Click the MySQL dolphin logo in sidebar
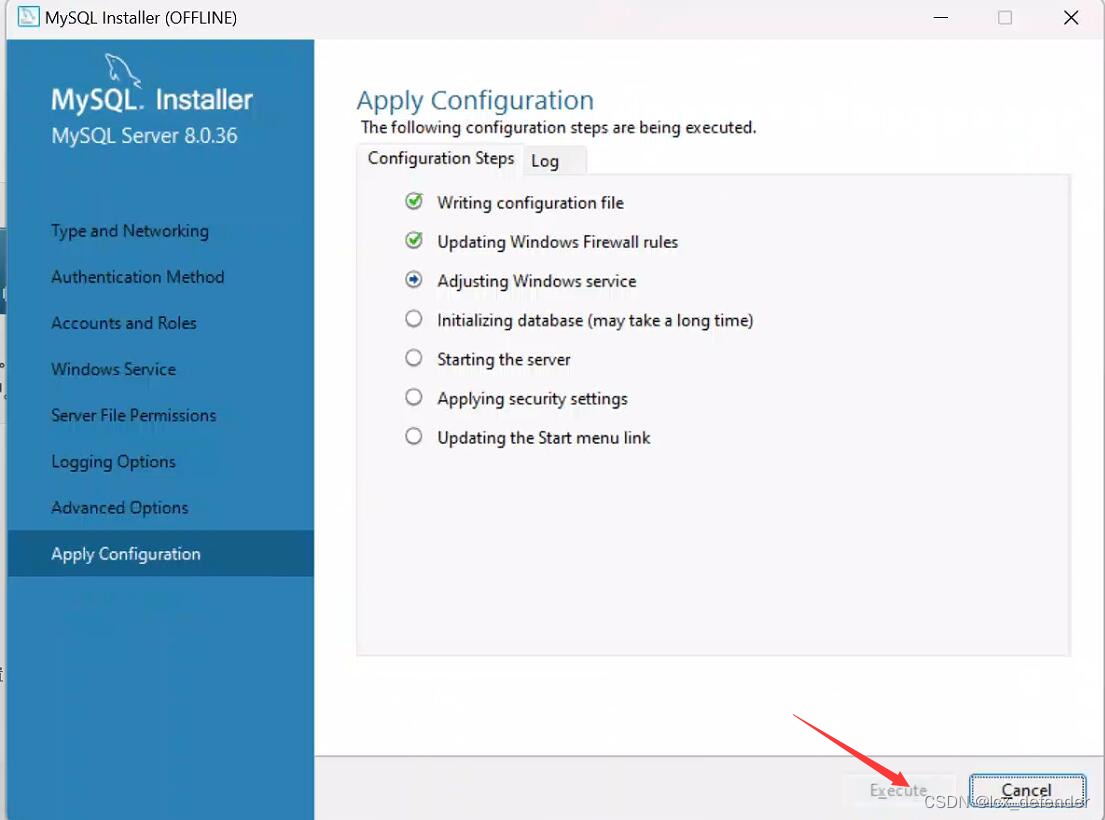 121,70
